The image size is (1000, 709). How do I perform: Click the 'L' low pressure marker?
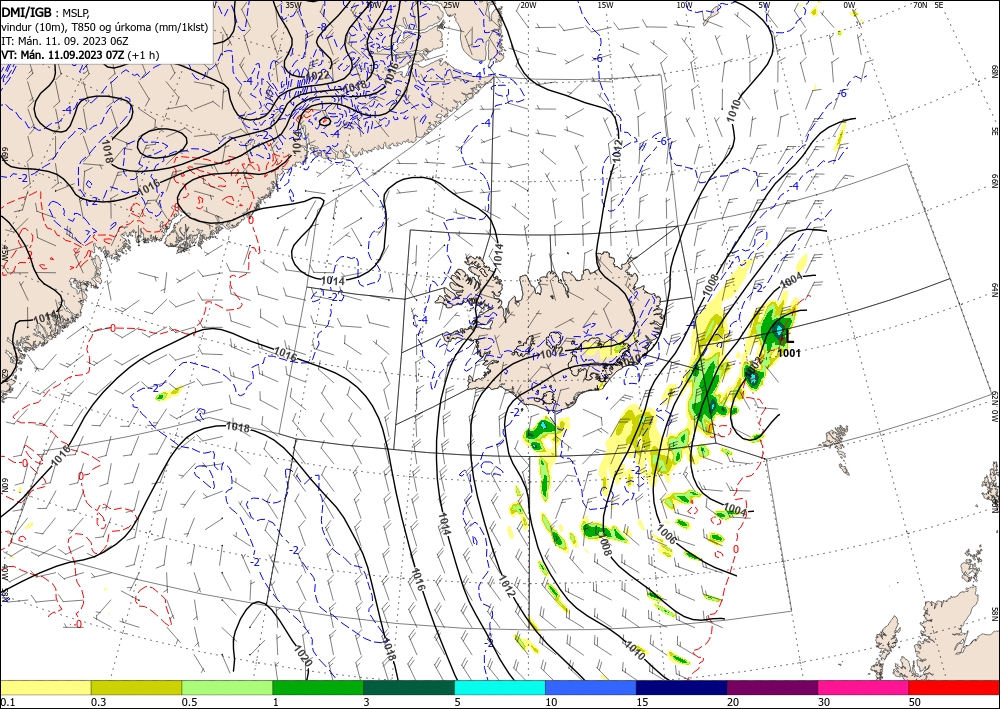790,337
